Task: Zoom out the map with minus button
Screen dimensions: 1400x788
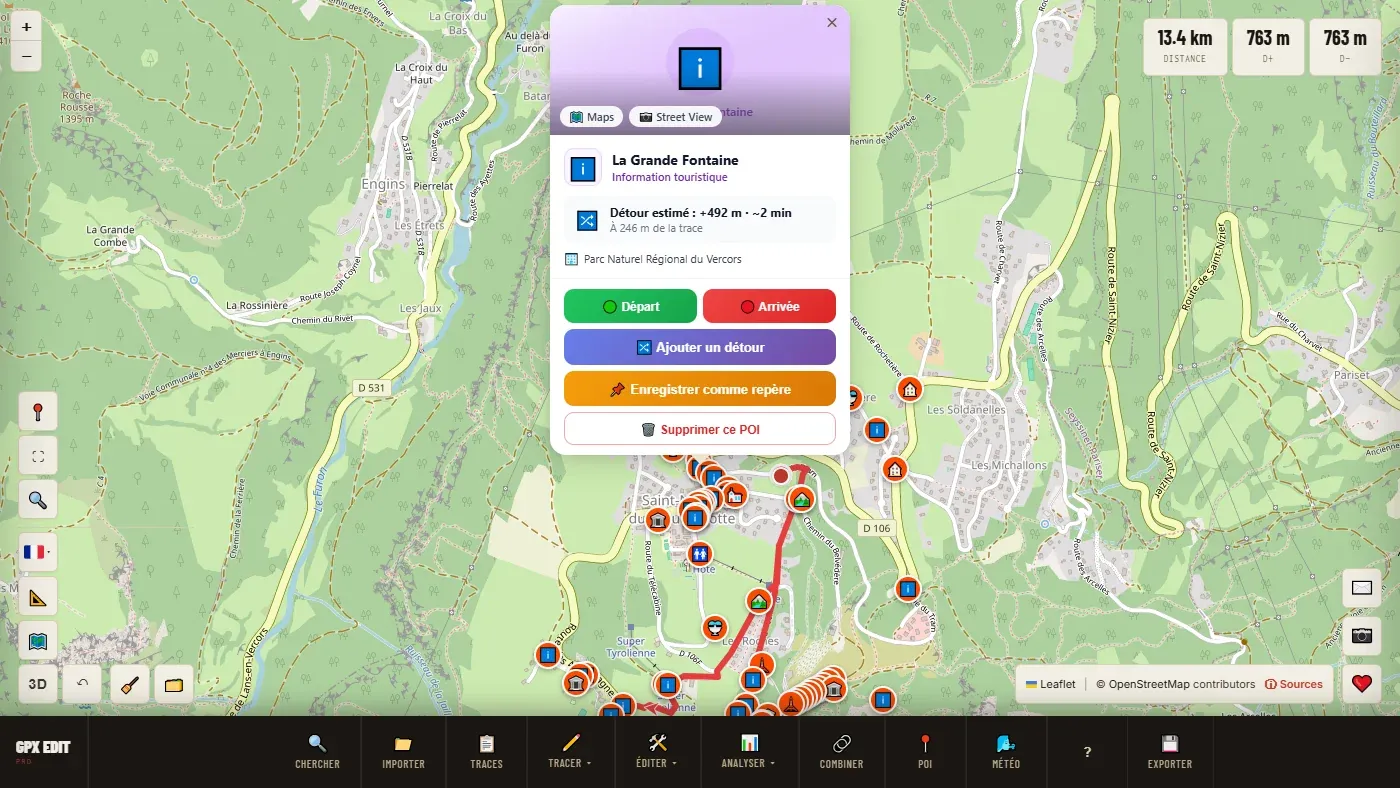Action: click(x=26, y=57)
